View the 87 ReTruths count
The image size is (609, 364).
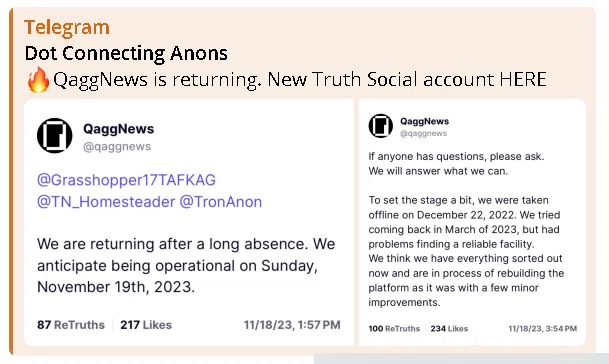(71, 325)
